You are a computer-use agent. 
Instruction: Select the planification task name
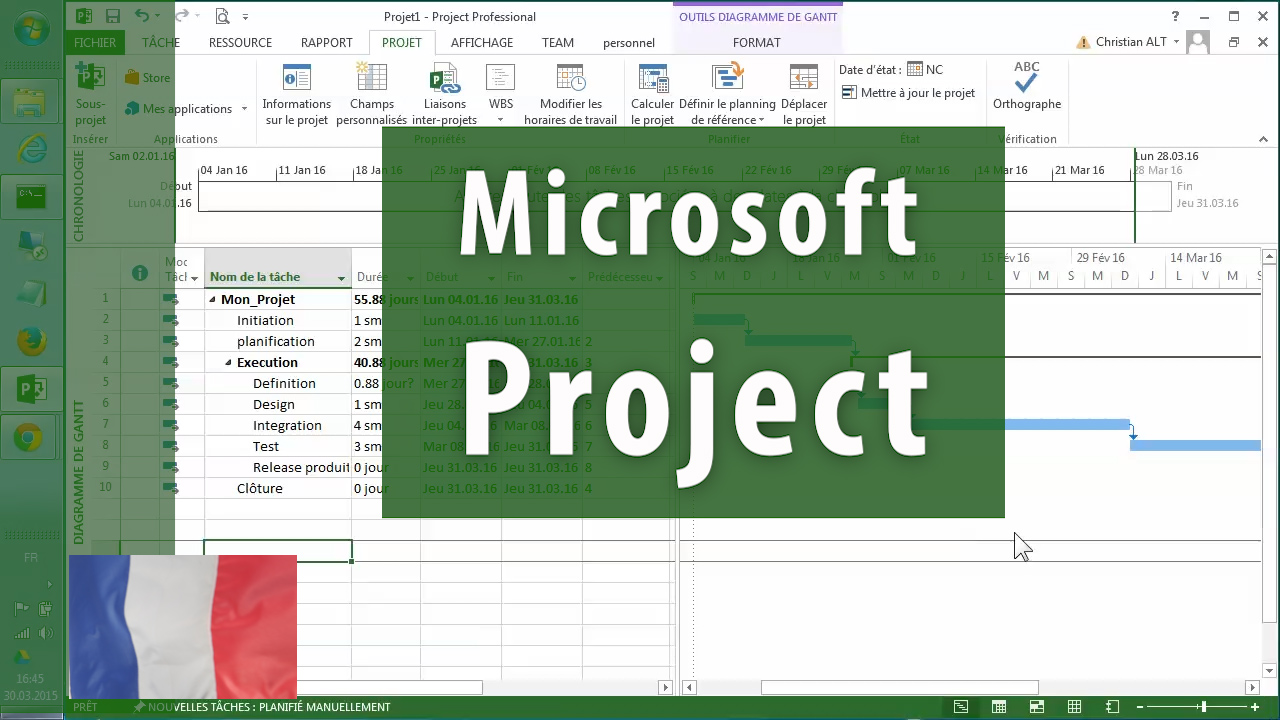coord(276,341)
